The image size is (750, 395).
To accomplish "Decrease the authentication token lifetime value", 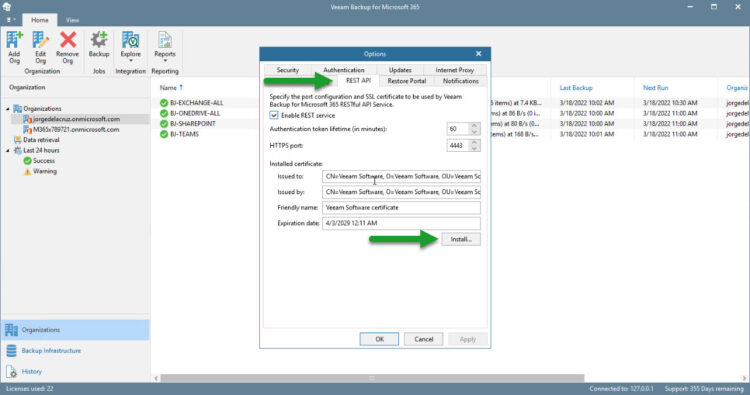I will click(x=474, y=132).
